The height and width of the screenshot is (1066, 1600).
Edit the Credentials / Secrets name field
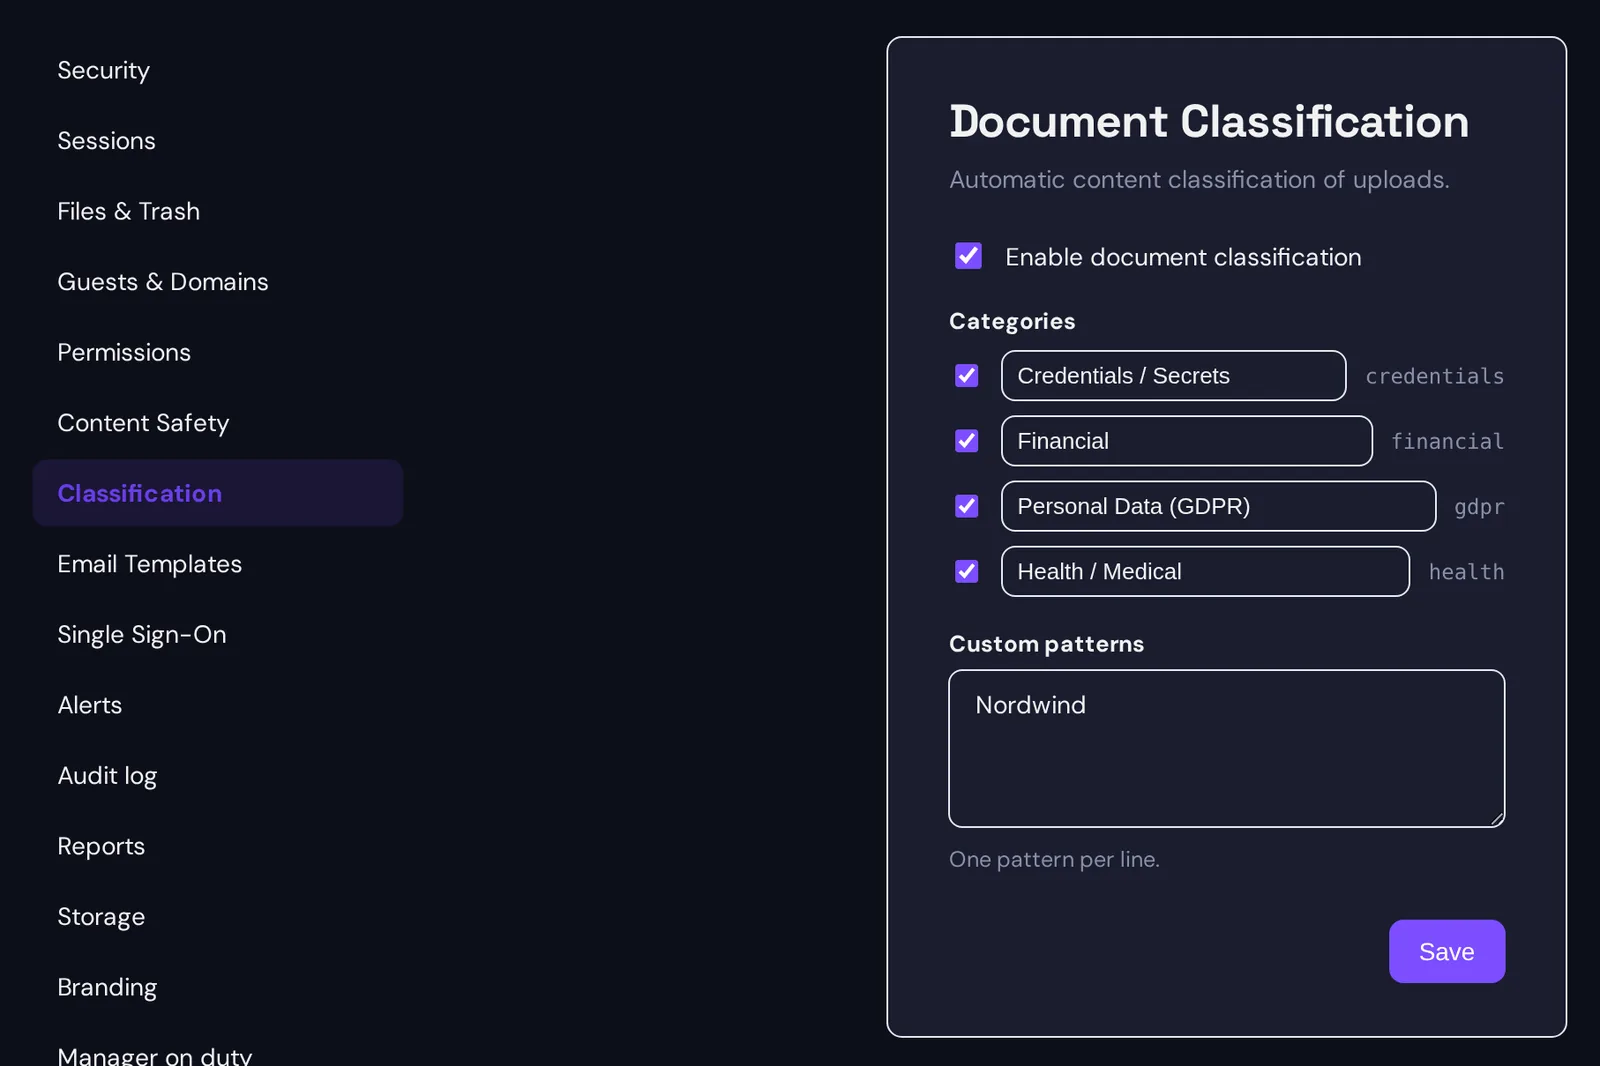1173,376
